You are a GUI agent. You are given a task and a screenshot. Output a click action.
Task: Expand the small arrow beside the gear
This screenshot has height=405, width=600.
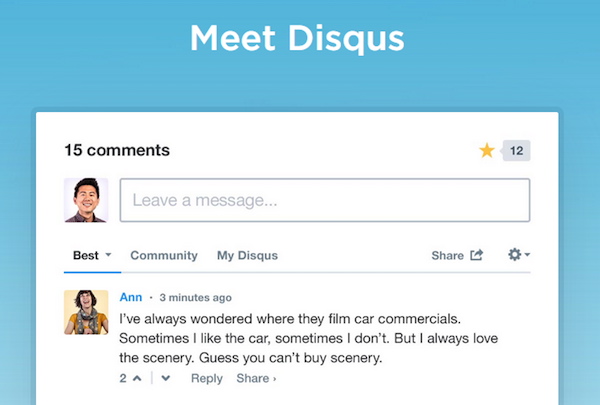527,255
